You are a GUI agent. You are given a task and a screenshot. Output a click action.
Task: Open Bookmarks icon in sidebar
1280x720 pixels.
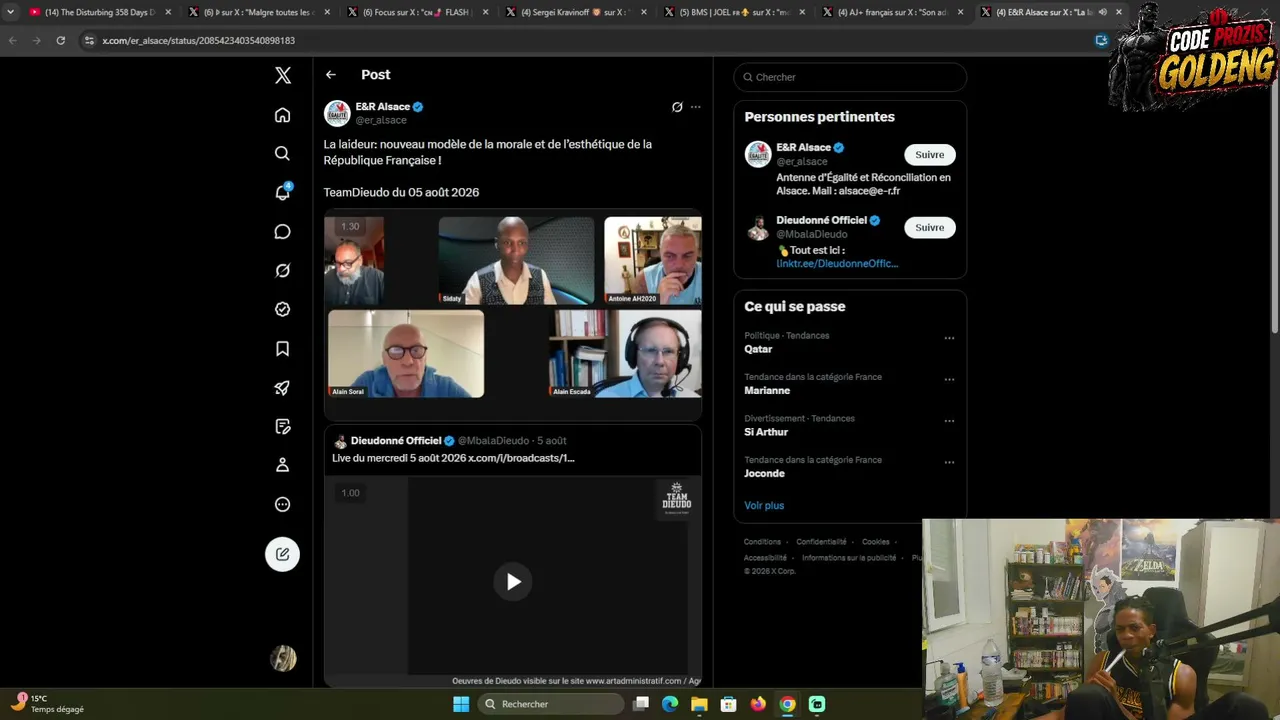click(283, 349)
